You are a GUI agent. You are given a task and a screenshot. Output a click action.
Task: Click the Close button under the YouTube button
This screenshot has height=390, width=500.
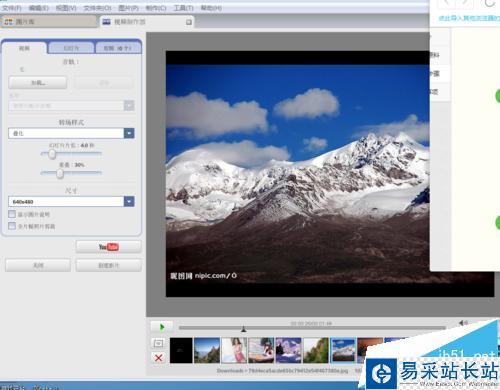click(38, 266)
